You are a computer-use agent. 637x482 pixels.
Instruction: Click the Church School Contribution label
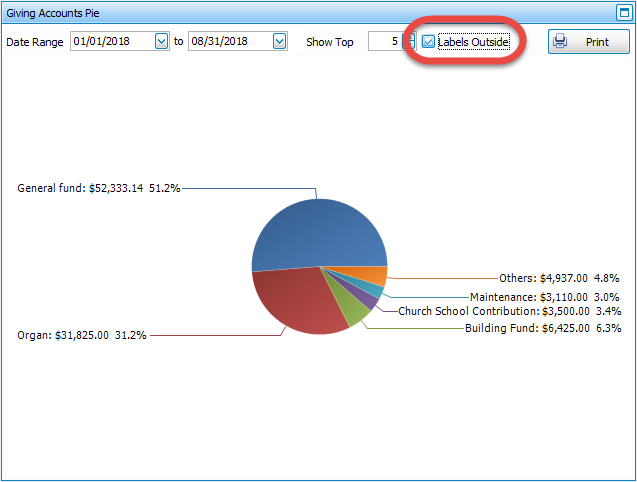coord(509,311)
